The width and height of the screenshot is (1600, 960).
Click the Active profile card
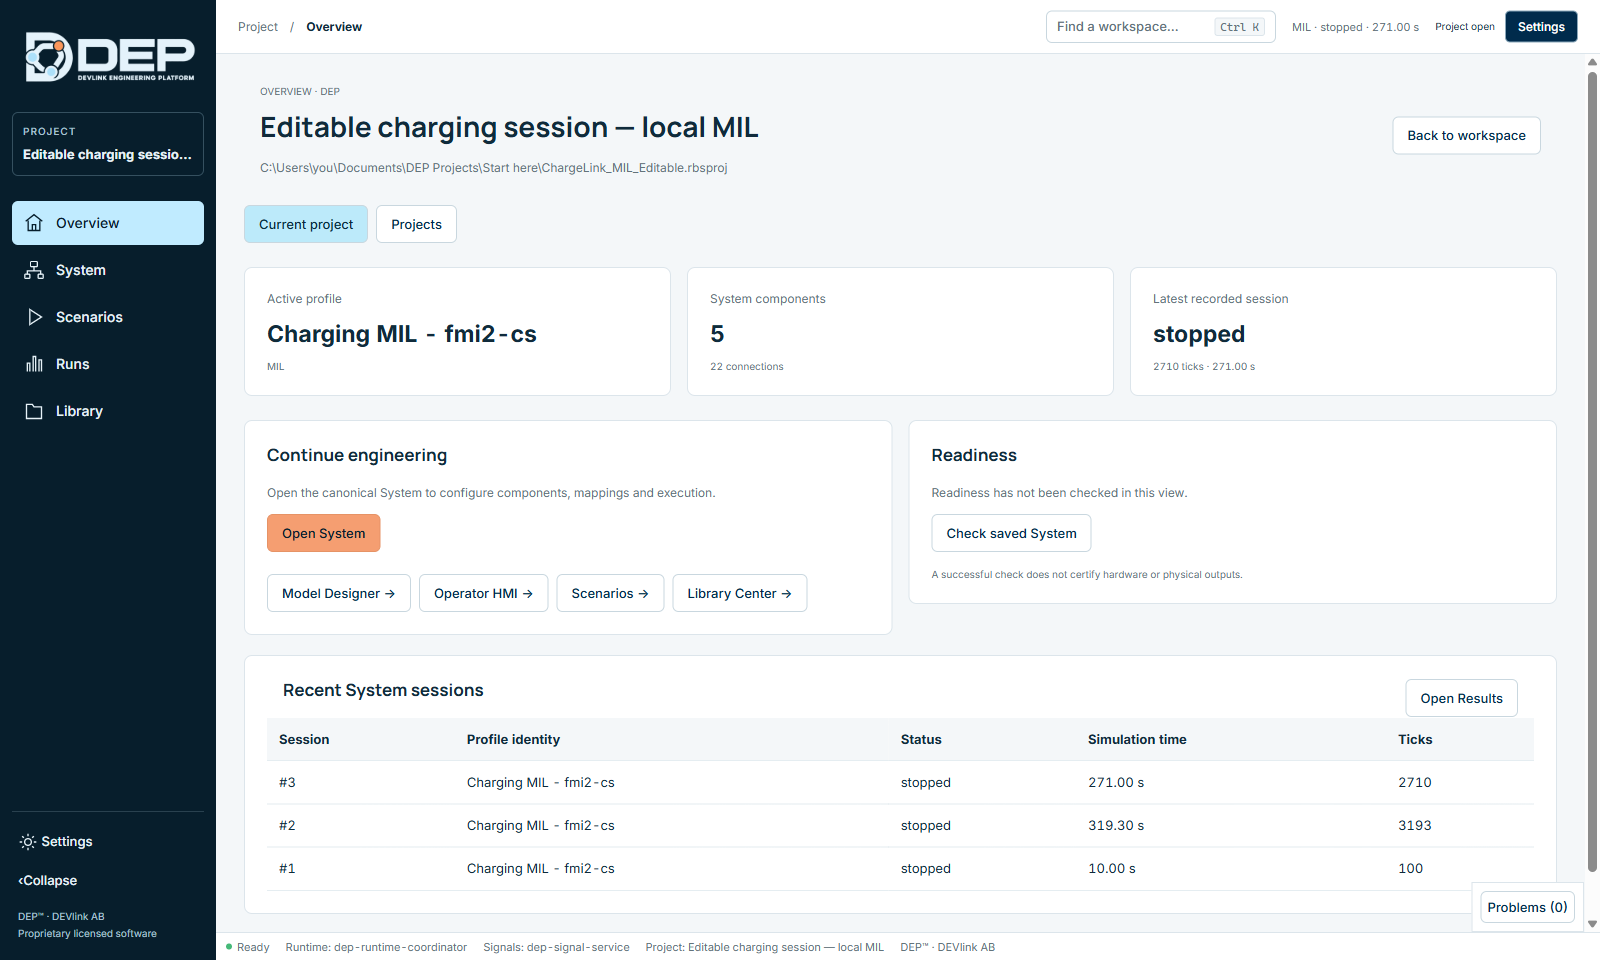(457, 331)
